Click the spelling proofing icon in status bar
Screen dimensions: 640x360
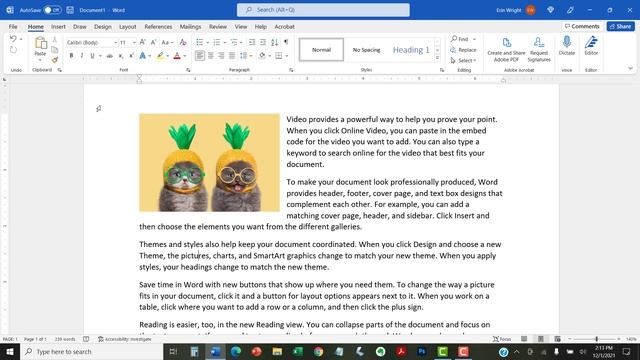[x=86, y=339]
